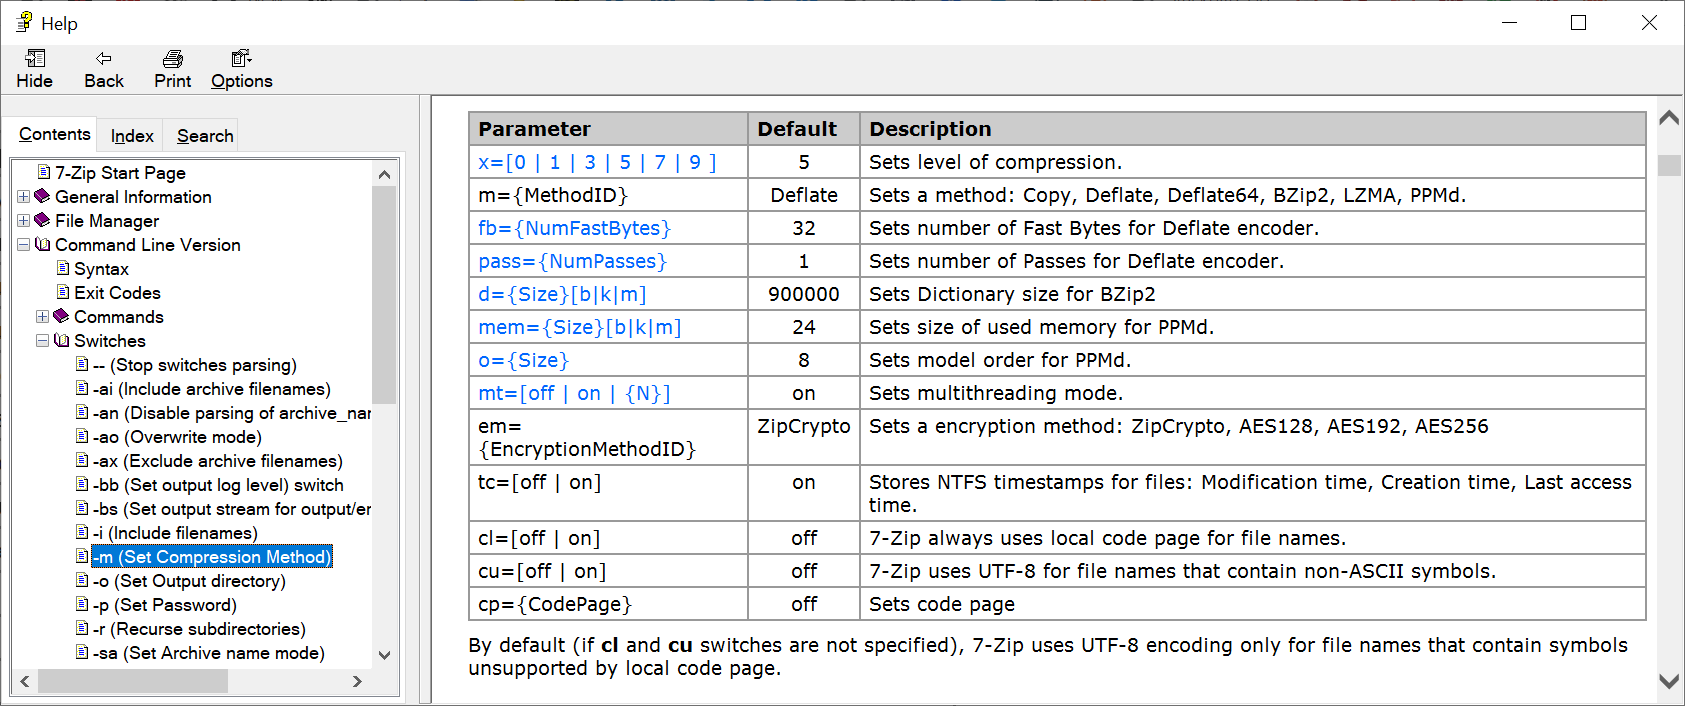The image size is (1685, 706).
Task: Hide the navigation pane with Hide button
Action: click(x=34, y=70)
